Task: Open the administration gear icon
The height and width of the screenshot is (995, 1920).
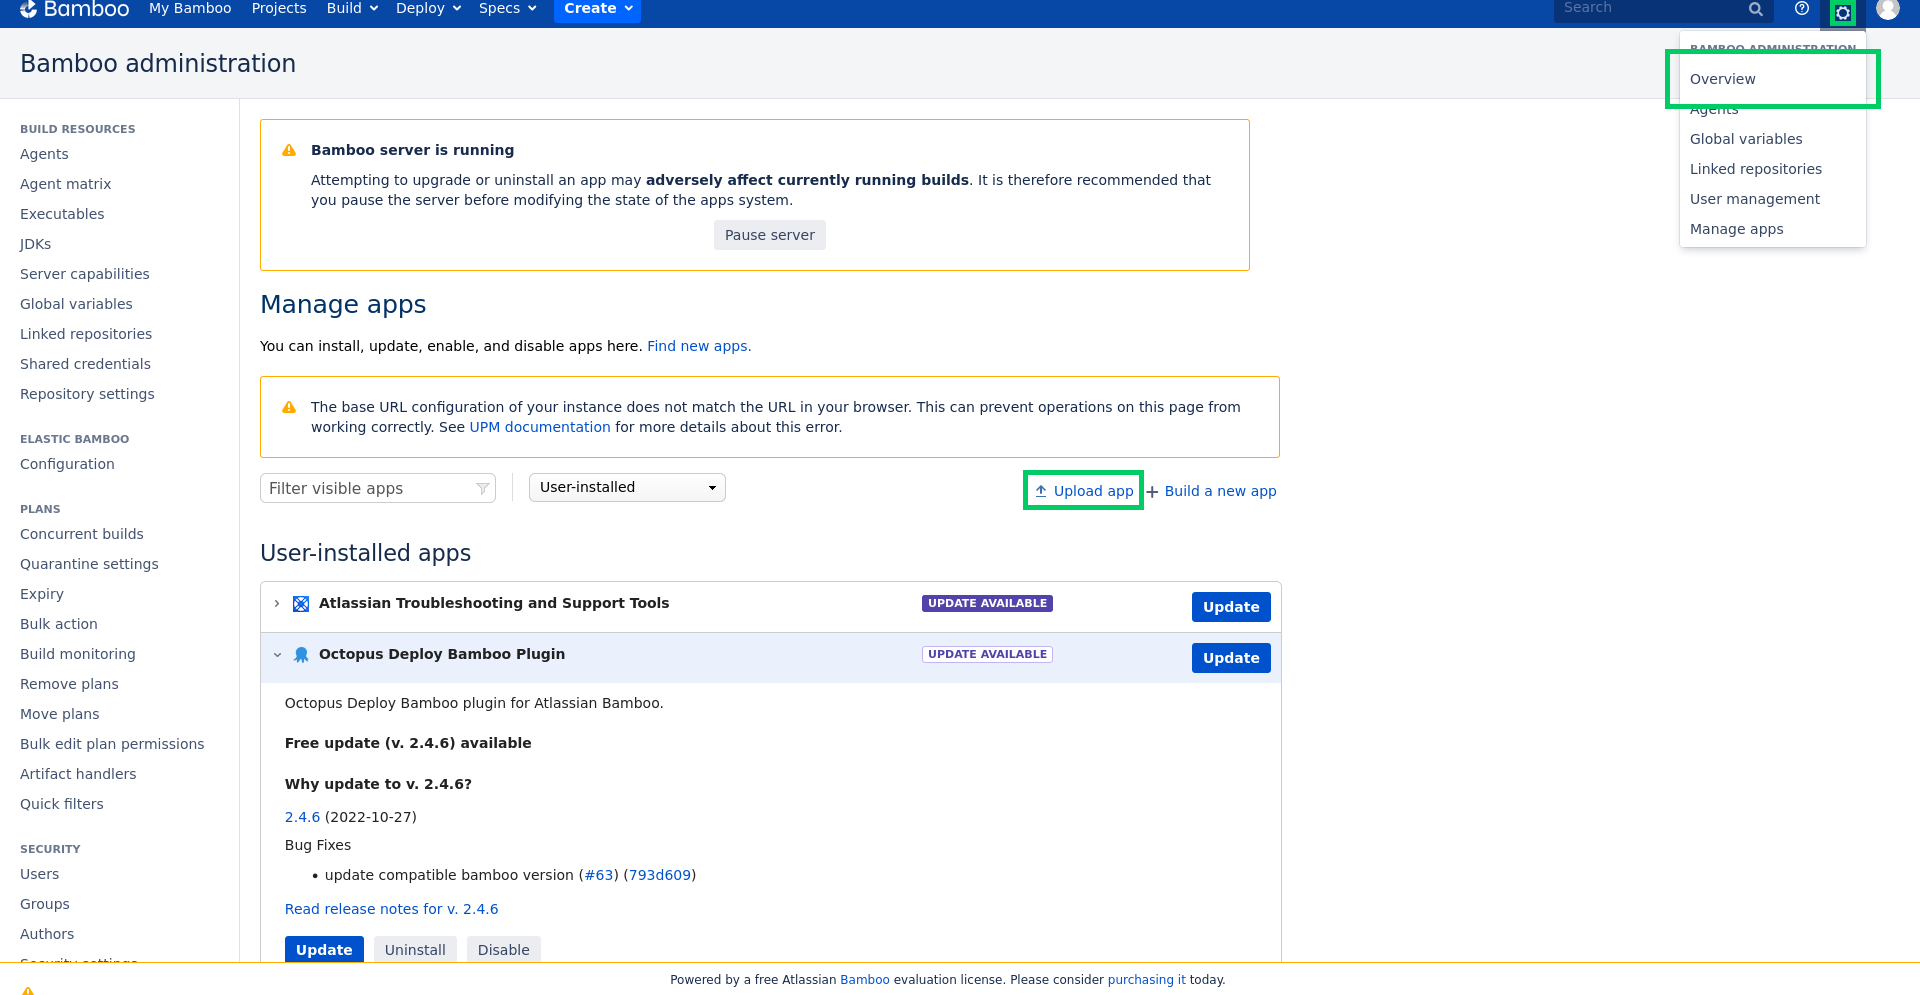Action: [x=1842, y=12]
